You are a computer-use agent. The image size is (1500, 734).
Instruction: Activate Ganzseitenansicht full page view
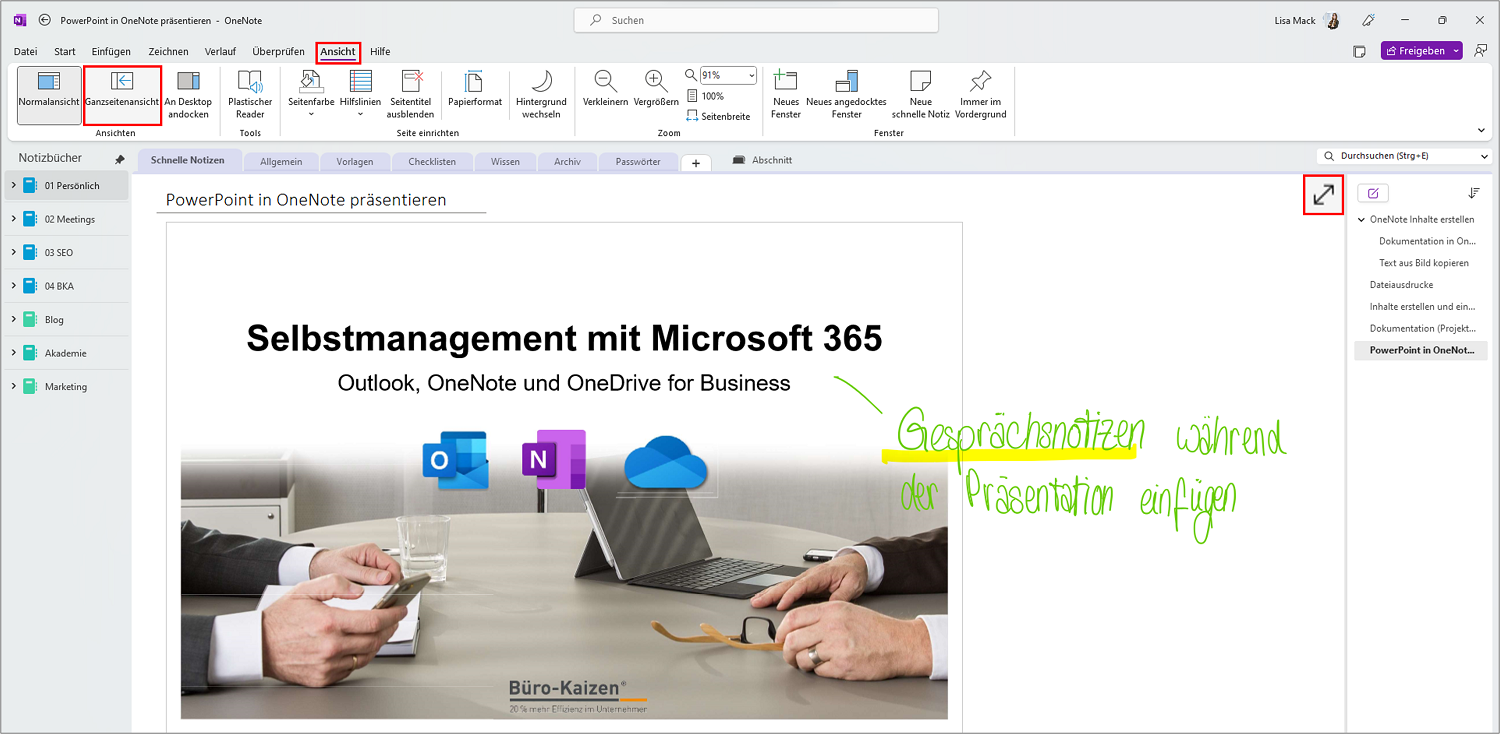122,95
